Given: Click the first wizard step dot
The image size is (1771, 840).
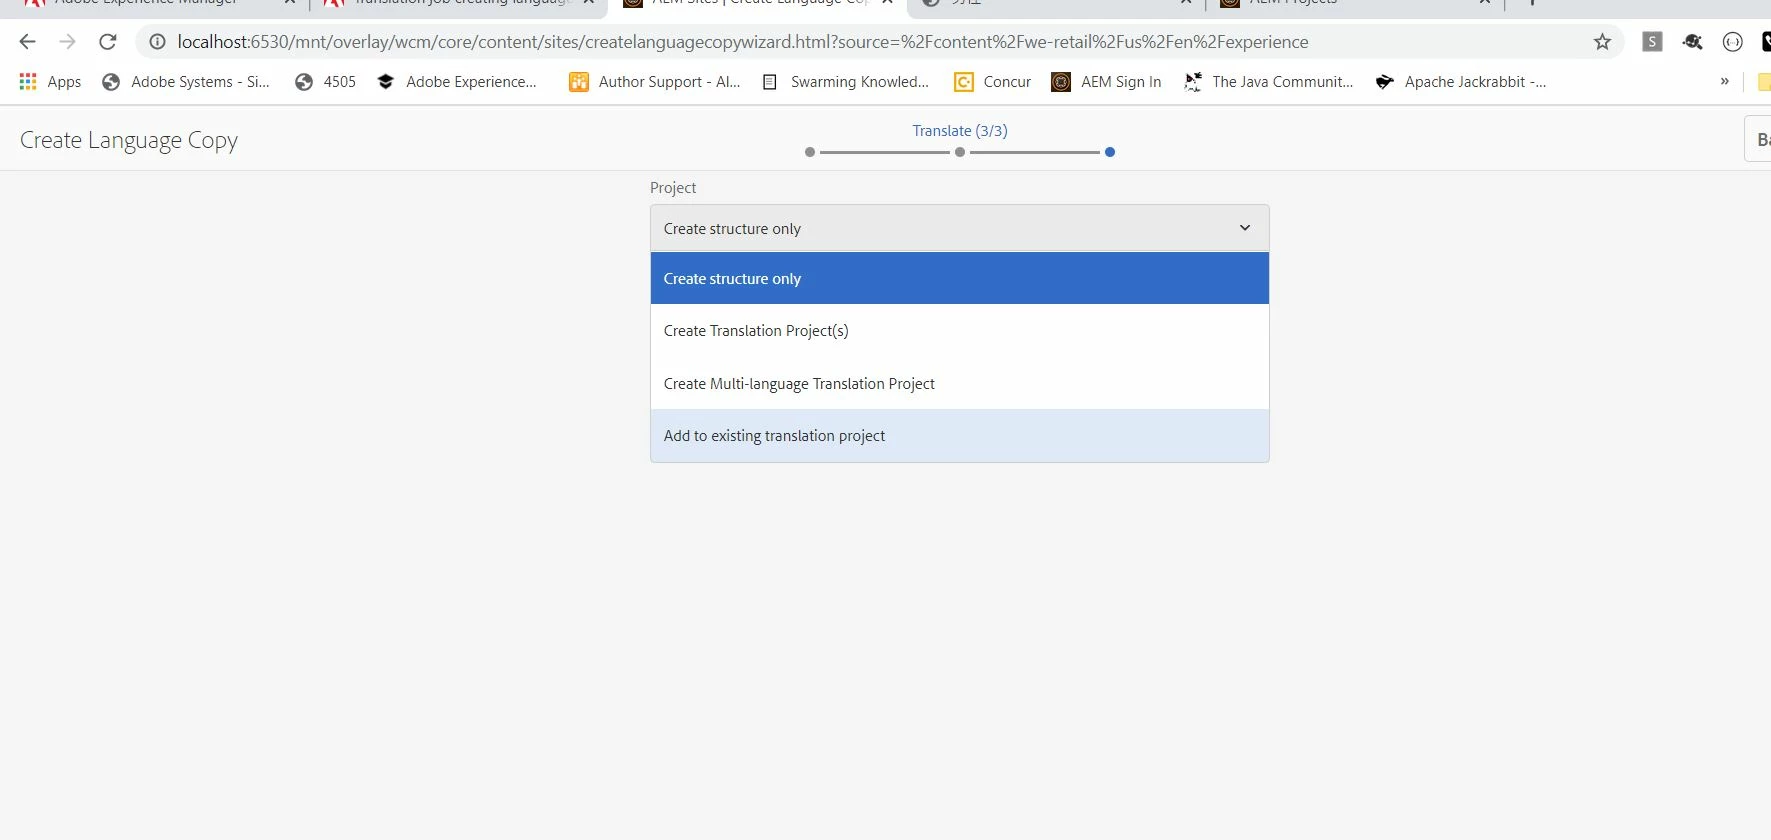Looking at the screenshot, I should tap(810, 152).
